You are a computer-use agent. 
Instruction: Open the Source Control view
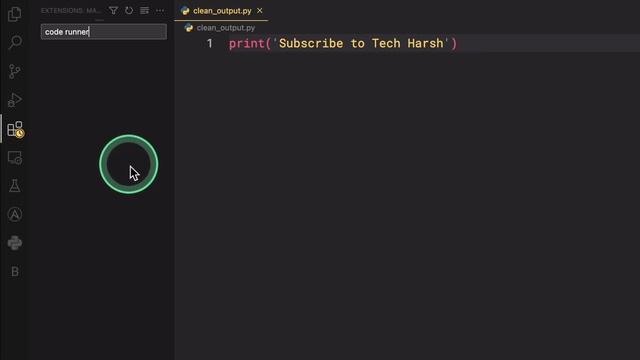15,71
